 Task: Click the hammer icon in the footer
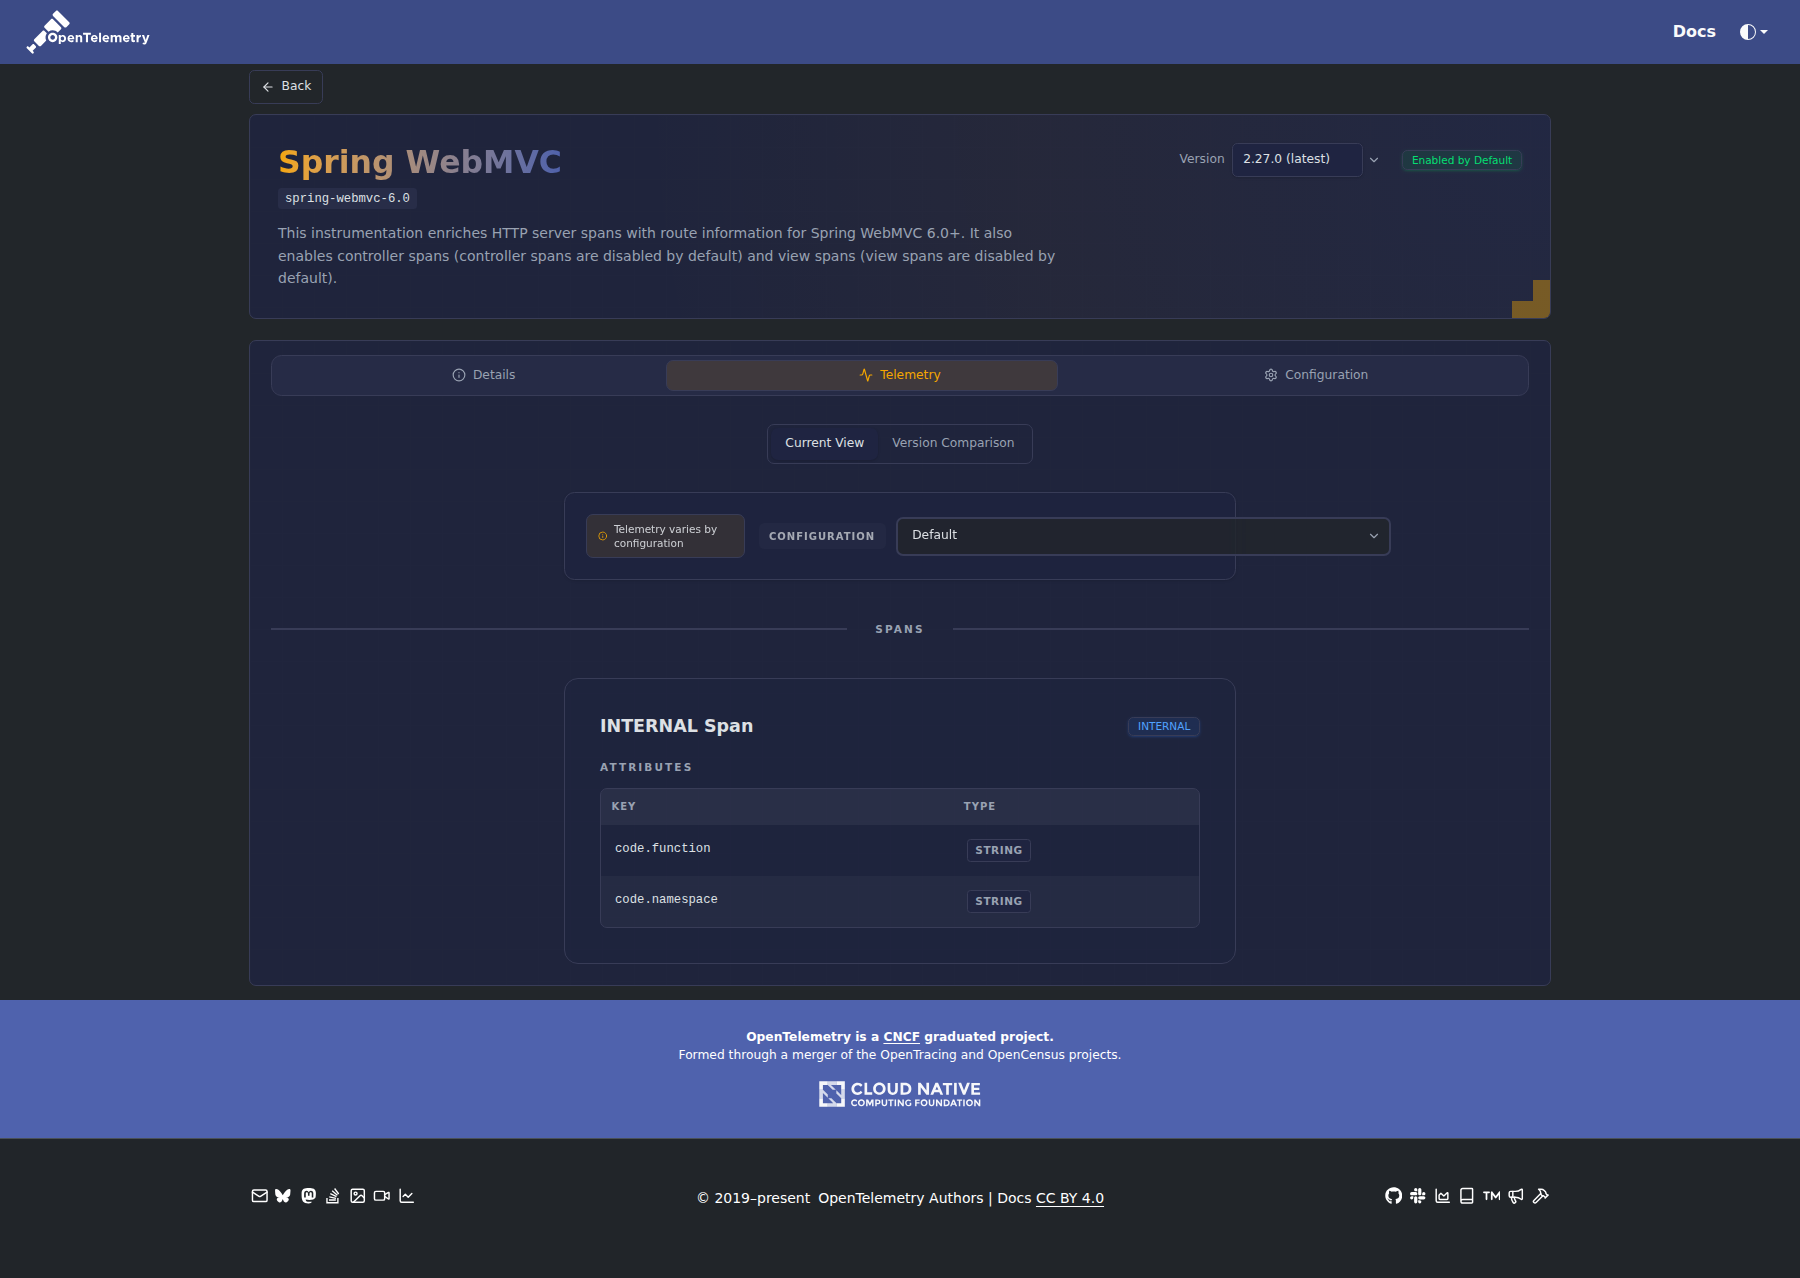[1540, 1196]
